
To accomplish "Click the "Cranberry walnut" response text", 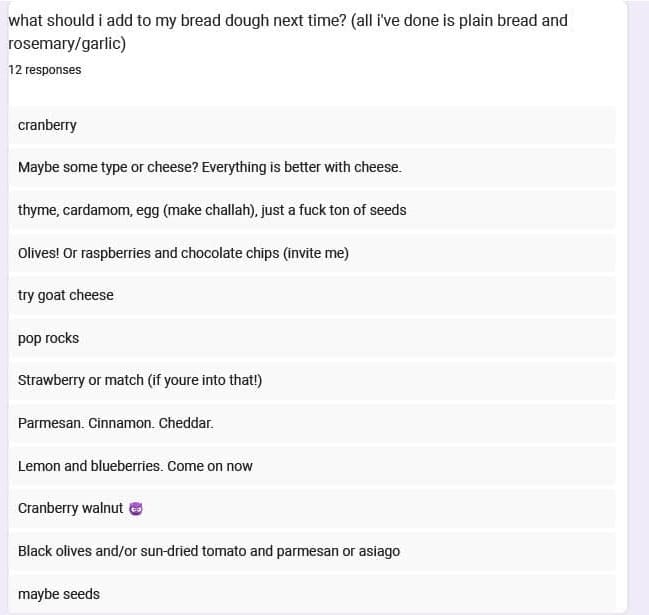I will (70, 508).
